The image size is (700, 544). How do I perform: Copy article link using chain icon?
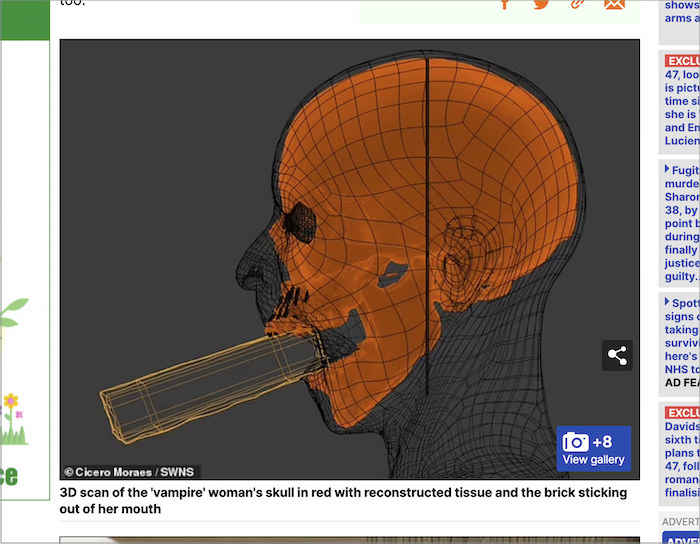click(x=577, y=3)
